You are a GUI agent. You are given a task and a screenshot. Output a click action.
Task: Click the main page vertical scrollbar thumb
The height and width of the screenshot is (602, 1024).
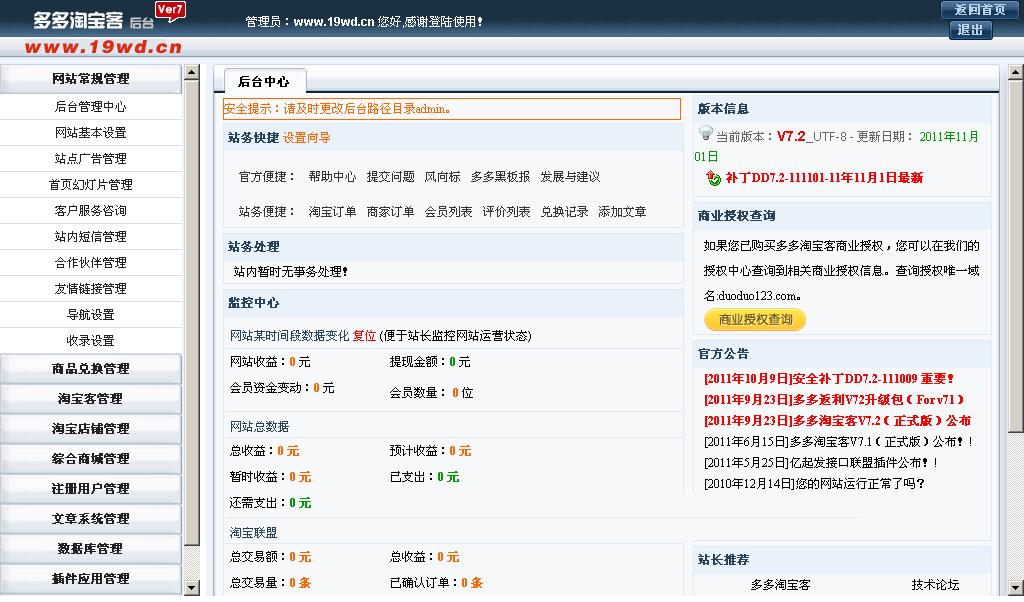tap(1015, 255)
